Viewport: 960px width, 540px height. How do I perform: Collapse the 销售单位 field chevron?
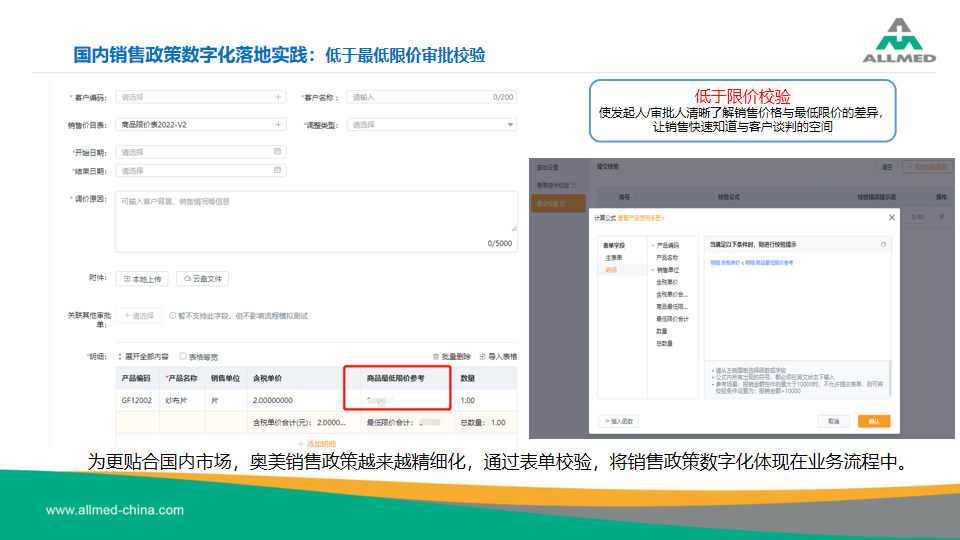(652, 270)
